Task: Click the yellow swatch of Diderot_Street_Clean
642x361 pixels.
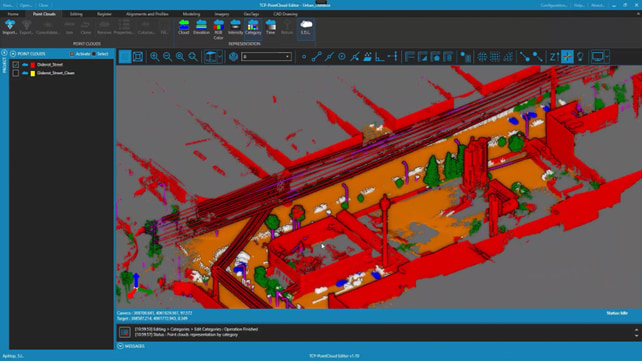Action: click(33, 73)
